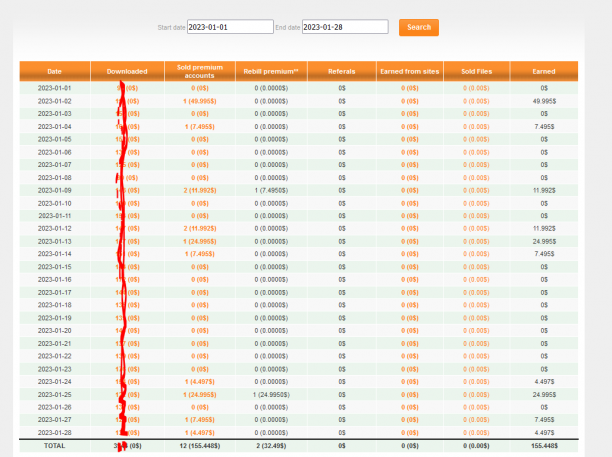612x457 pixels.
Task: Click rebill value for 2023-01-17
Action: [x=271, y=293]
